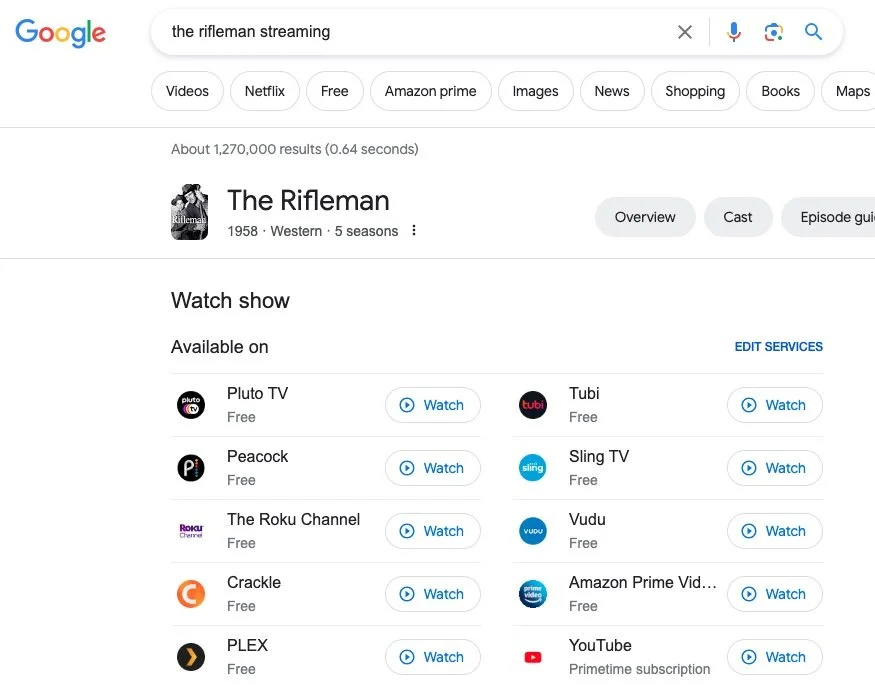The height and width of the screenshot is (685, 875).
Task: Select the Amazon prime filter chip
Action: click(430, 91)
